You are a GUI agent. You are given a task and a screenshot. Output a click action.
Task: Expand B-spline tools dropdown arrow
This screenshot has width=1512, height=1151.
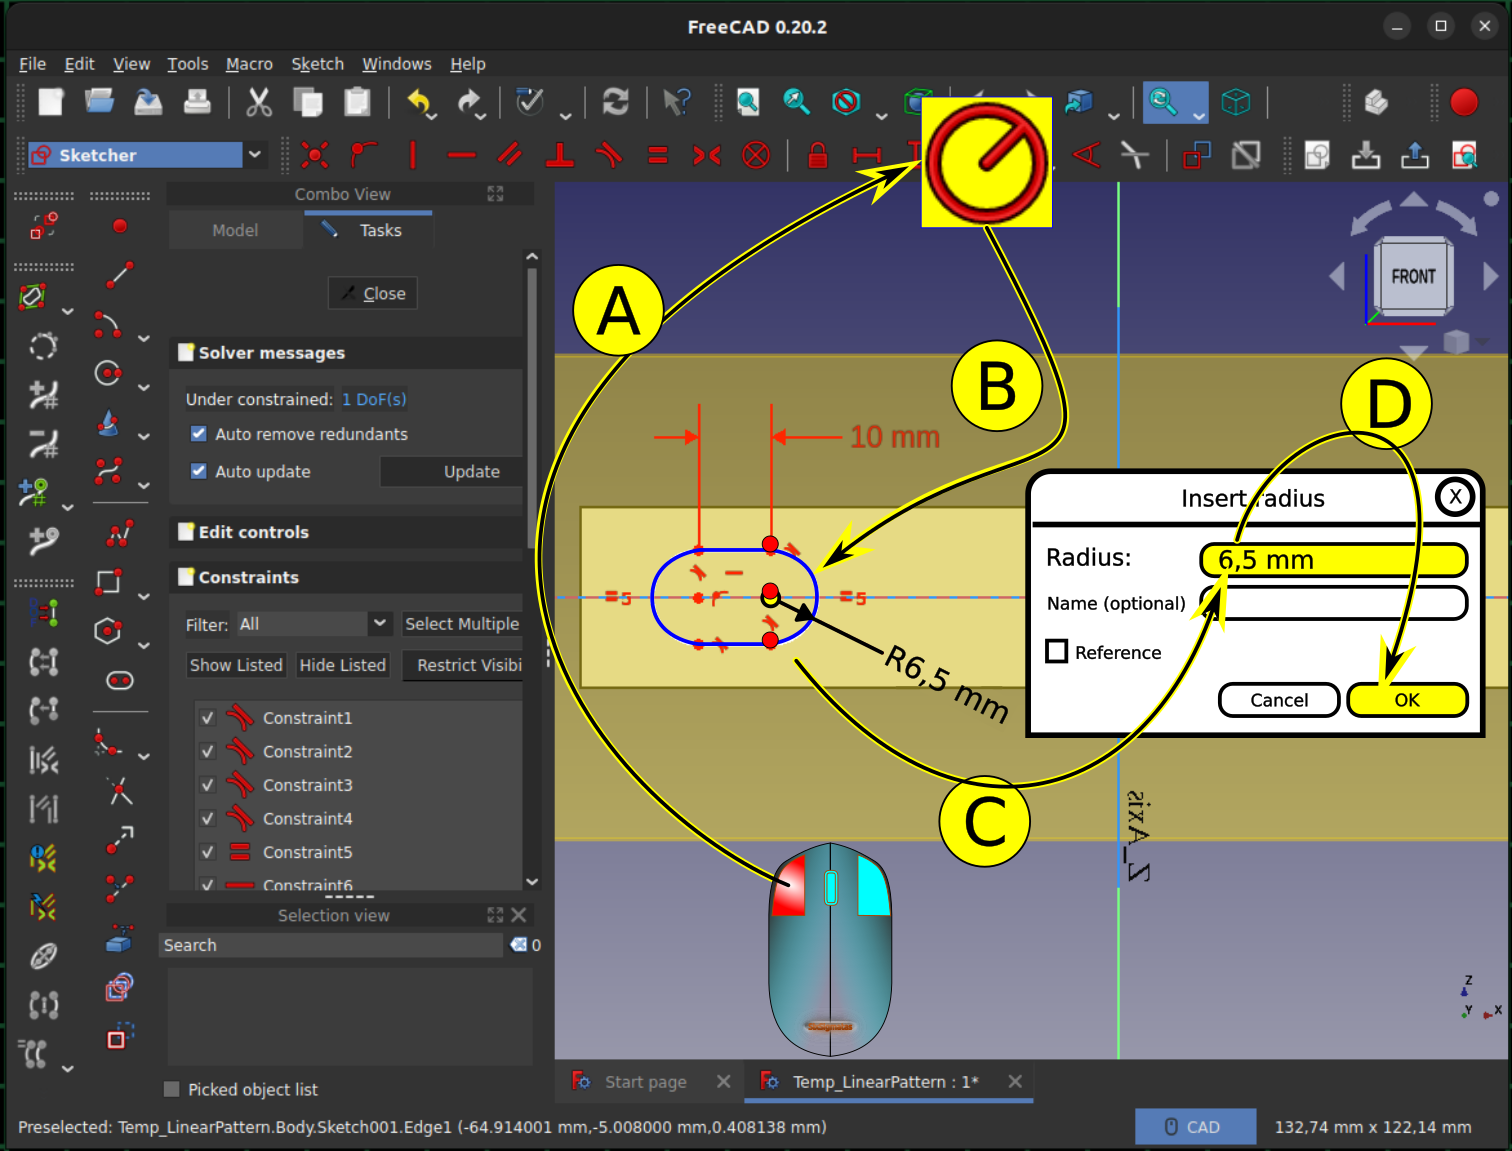[144, 485]
